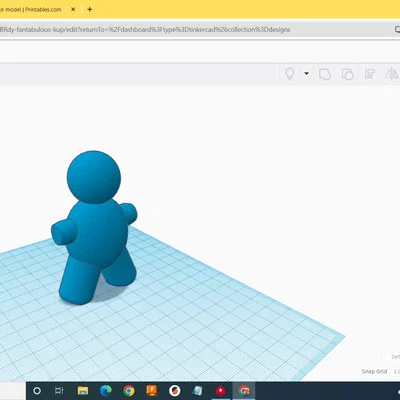The height and width of the screenshot is (400, 400).
Task: Open the dropdown arrow beside the lightbulb
Action: point(306,74)
